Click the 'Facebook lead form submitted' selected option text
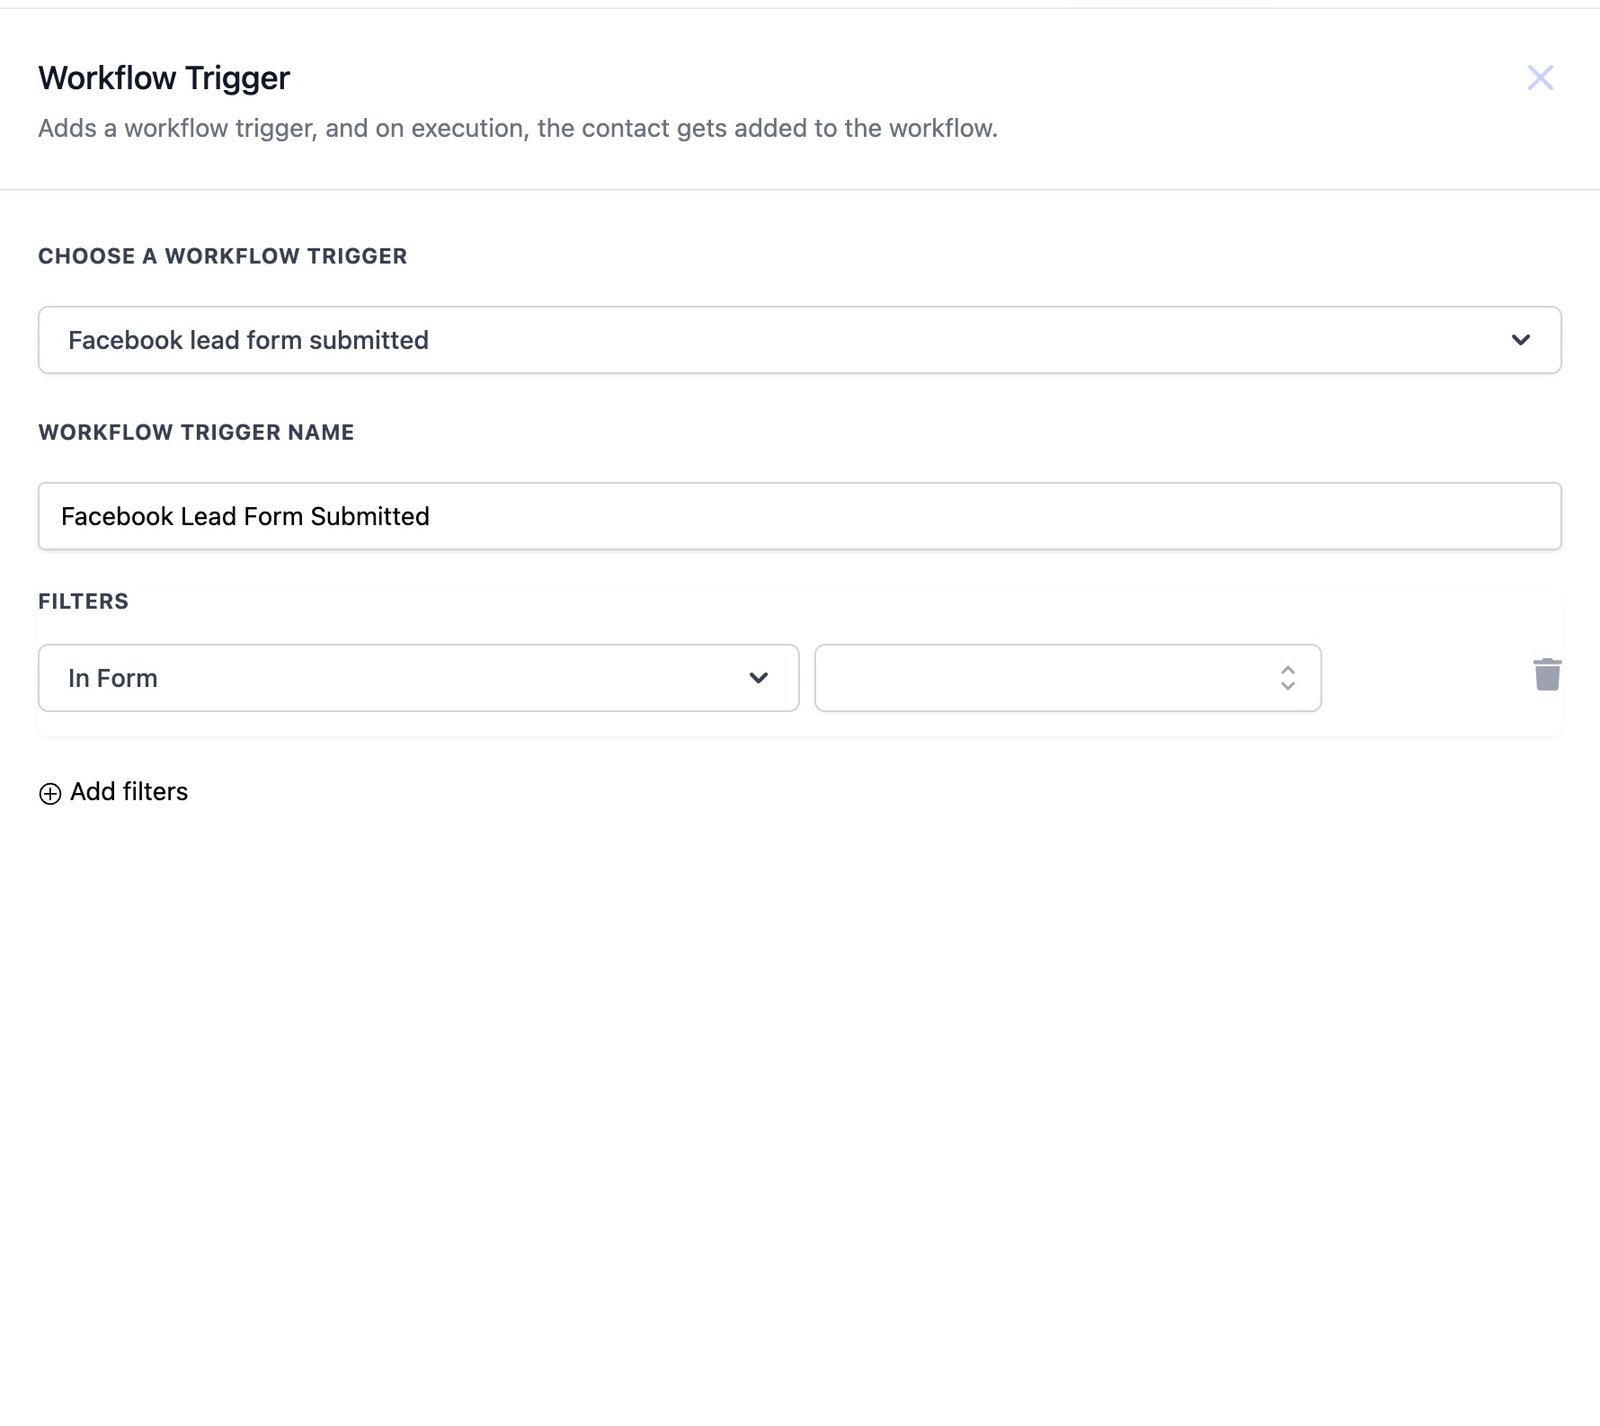Image resolution: width=1600 pixels, height=1426 pixels. (248, 340)
